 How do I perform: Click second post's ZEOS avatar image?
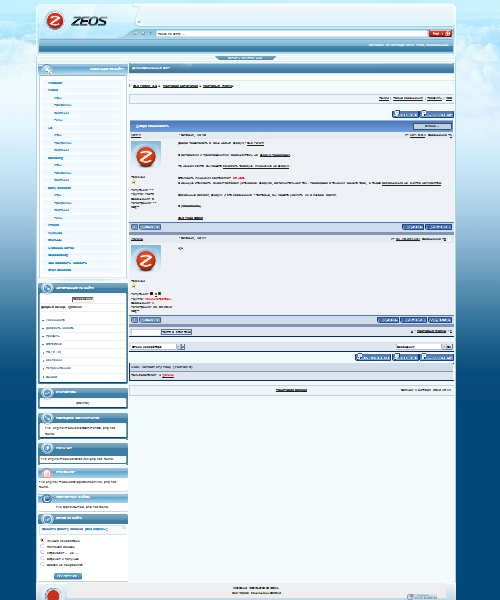click(x=146, y=259)
